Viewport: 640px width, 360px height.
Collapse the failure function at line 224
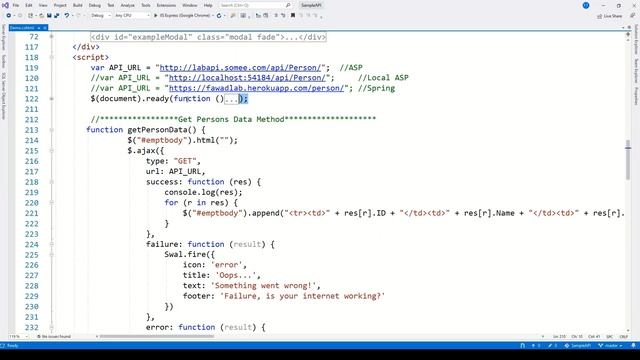tap(51, 244)
